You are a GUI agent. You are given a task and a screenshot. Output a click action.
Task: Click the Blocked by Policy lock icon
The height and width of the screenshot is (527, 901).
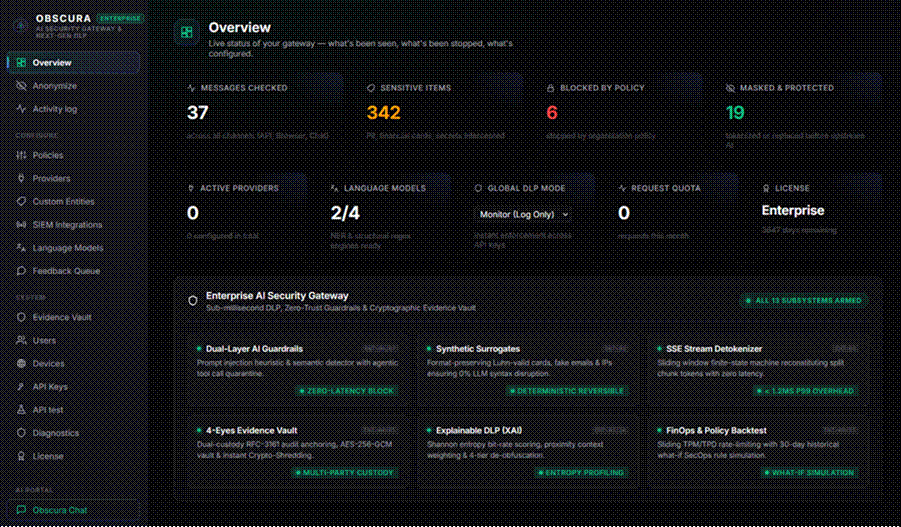coord(550,88)
